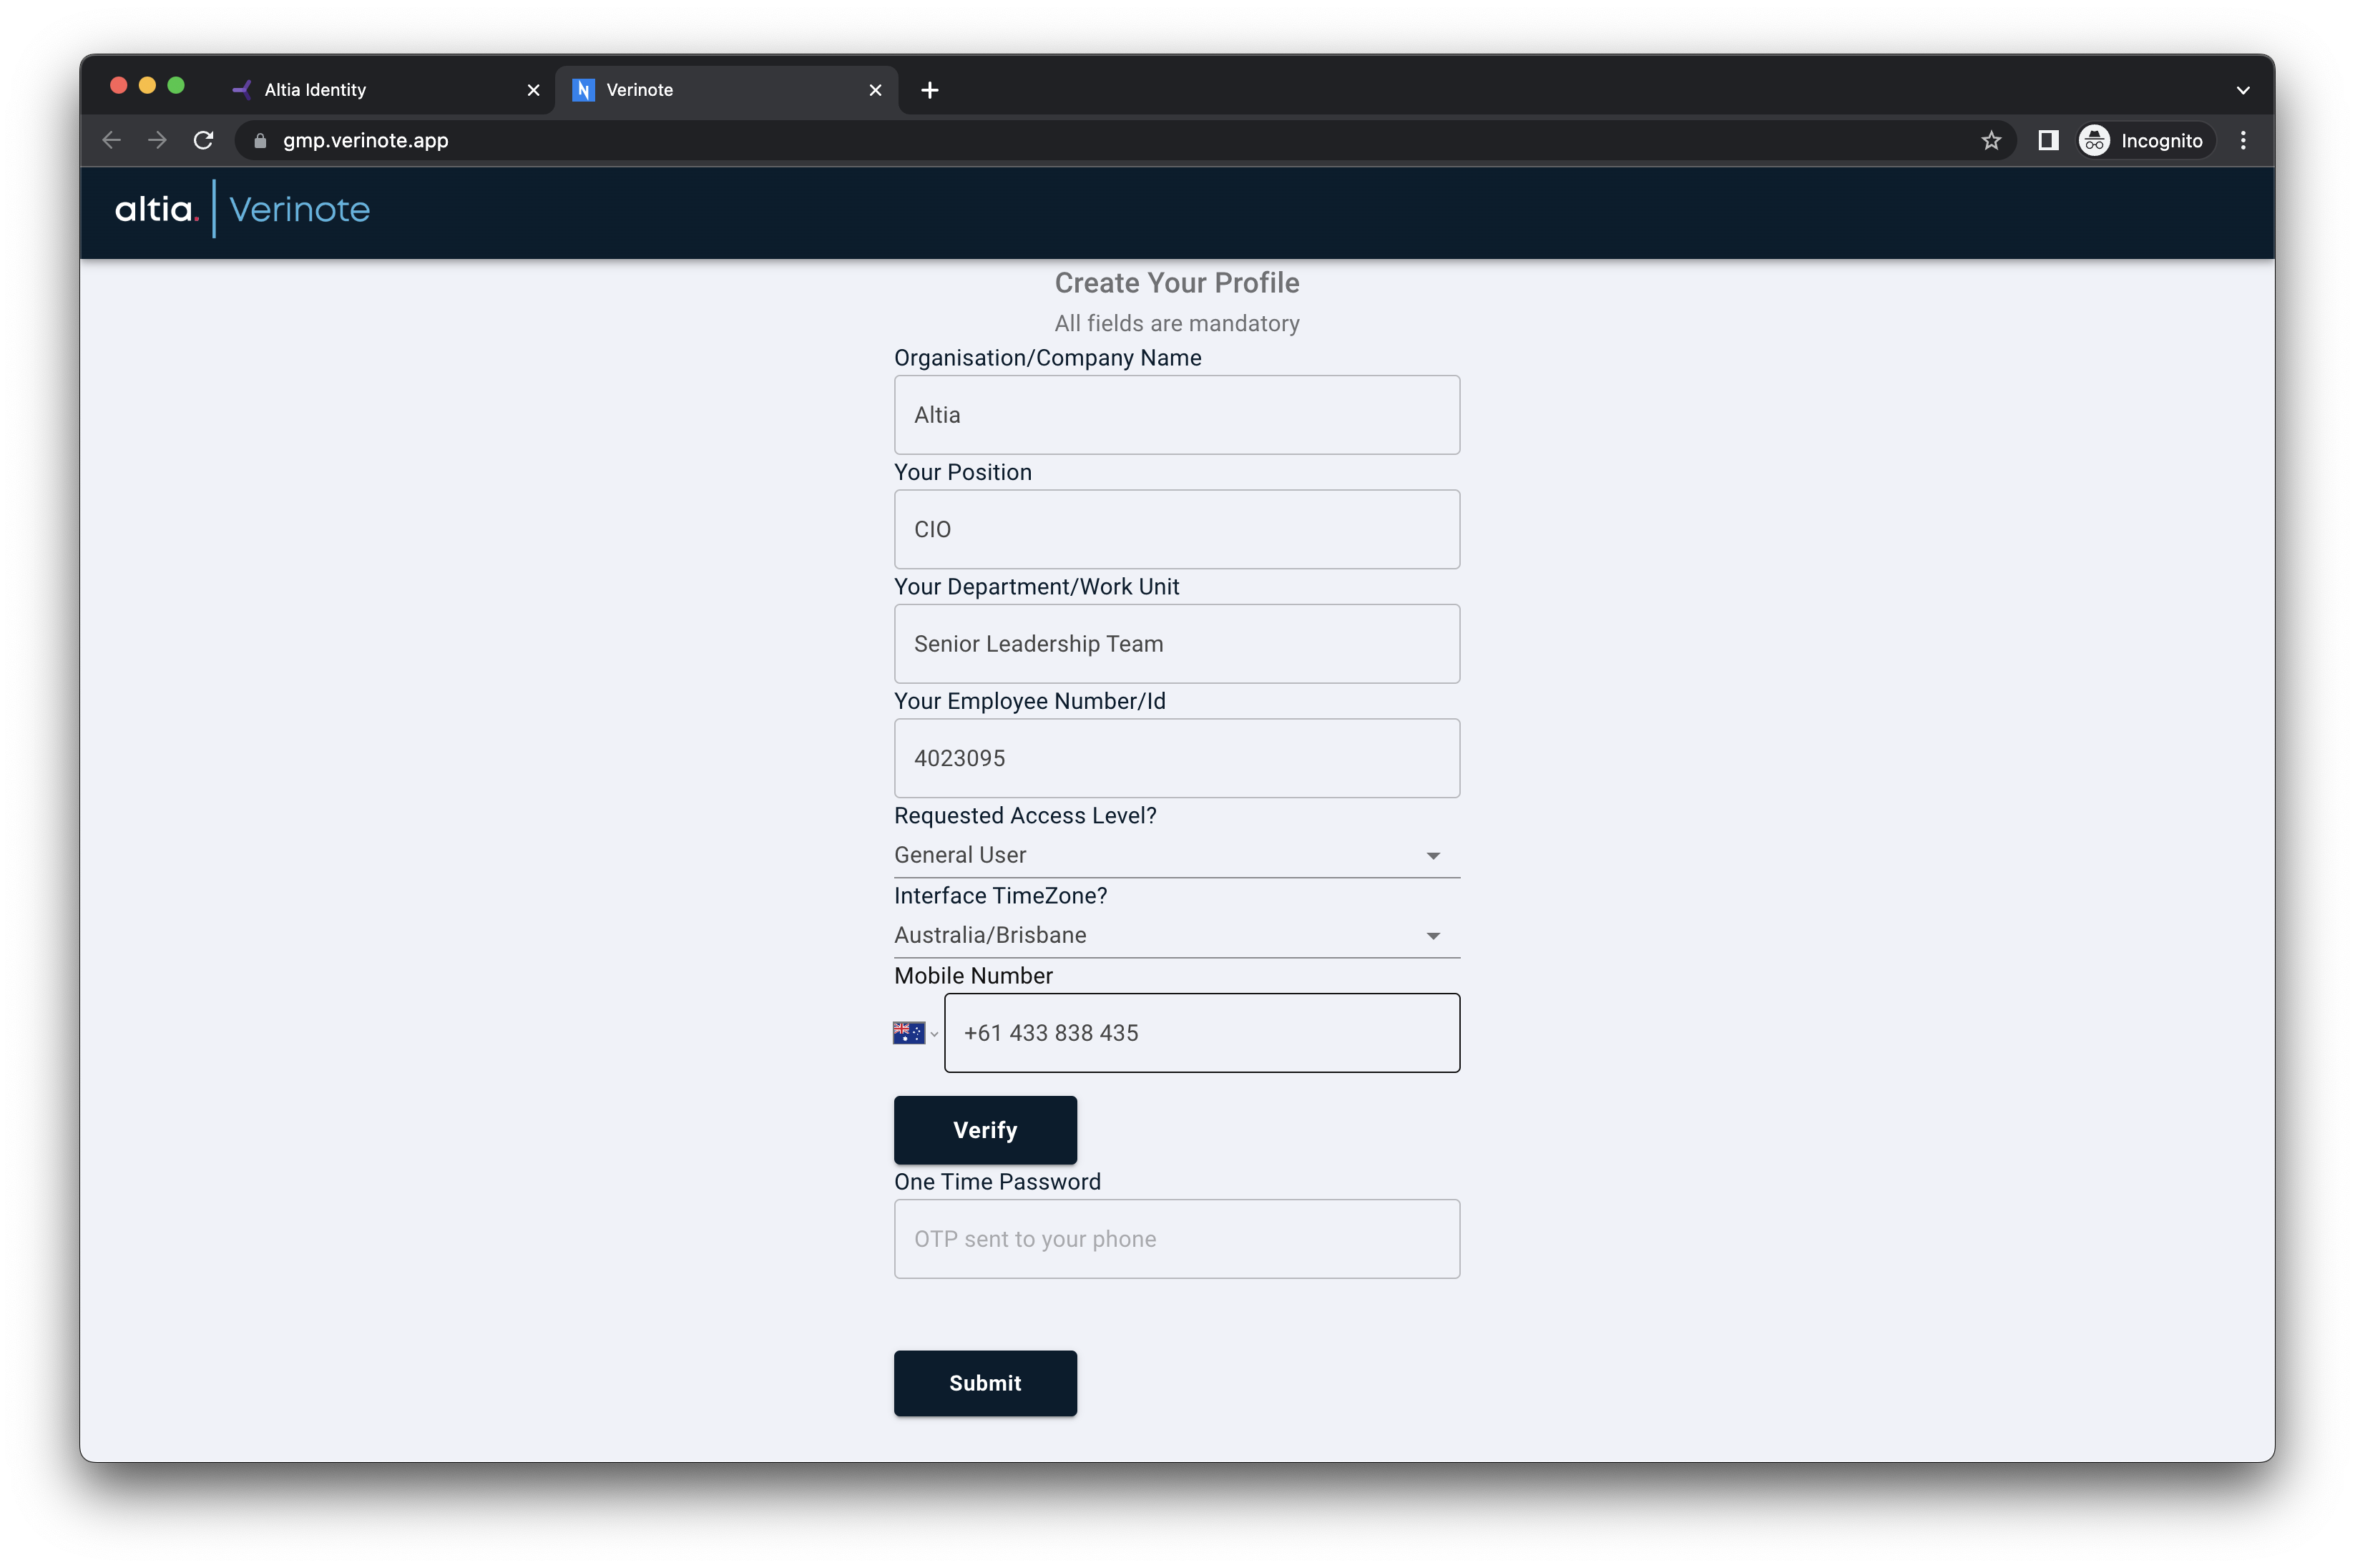Image resolution: width=2355 pixels, height=1568 pixels.
Task: Open the country flag code picker
Action: 914,1033
